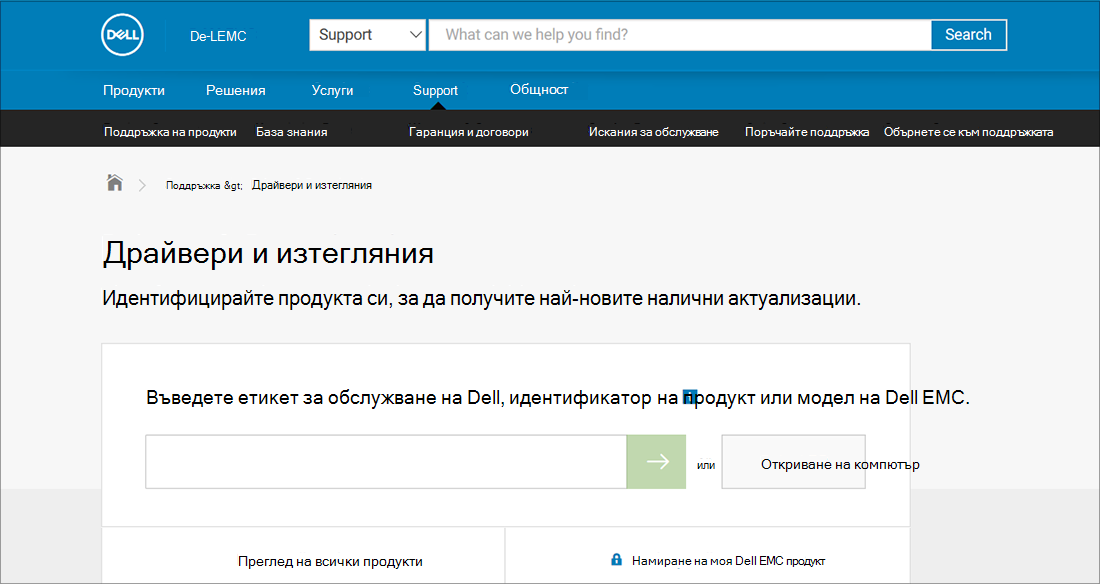
Task: Open Поръчайте поддръжка
Action: (807, 132)
